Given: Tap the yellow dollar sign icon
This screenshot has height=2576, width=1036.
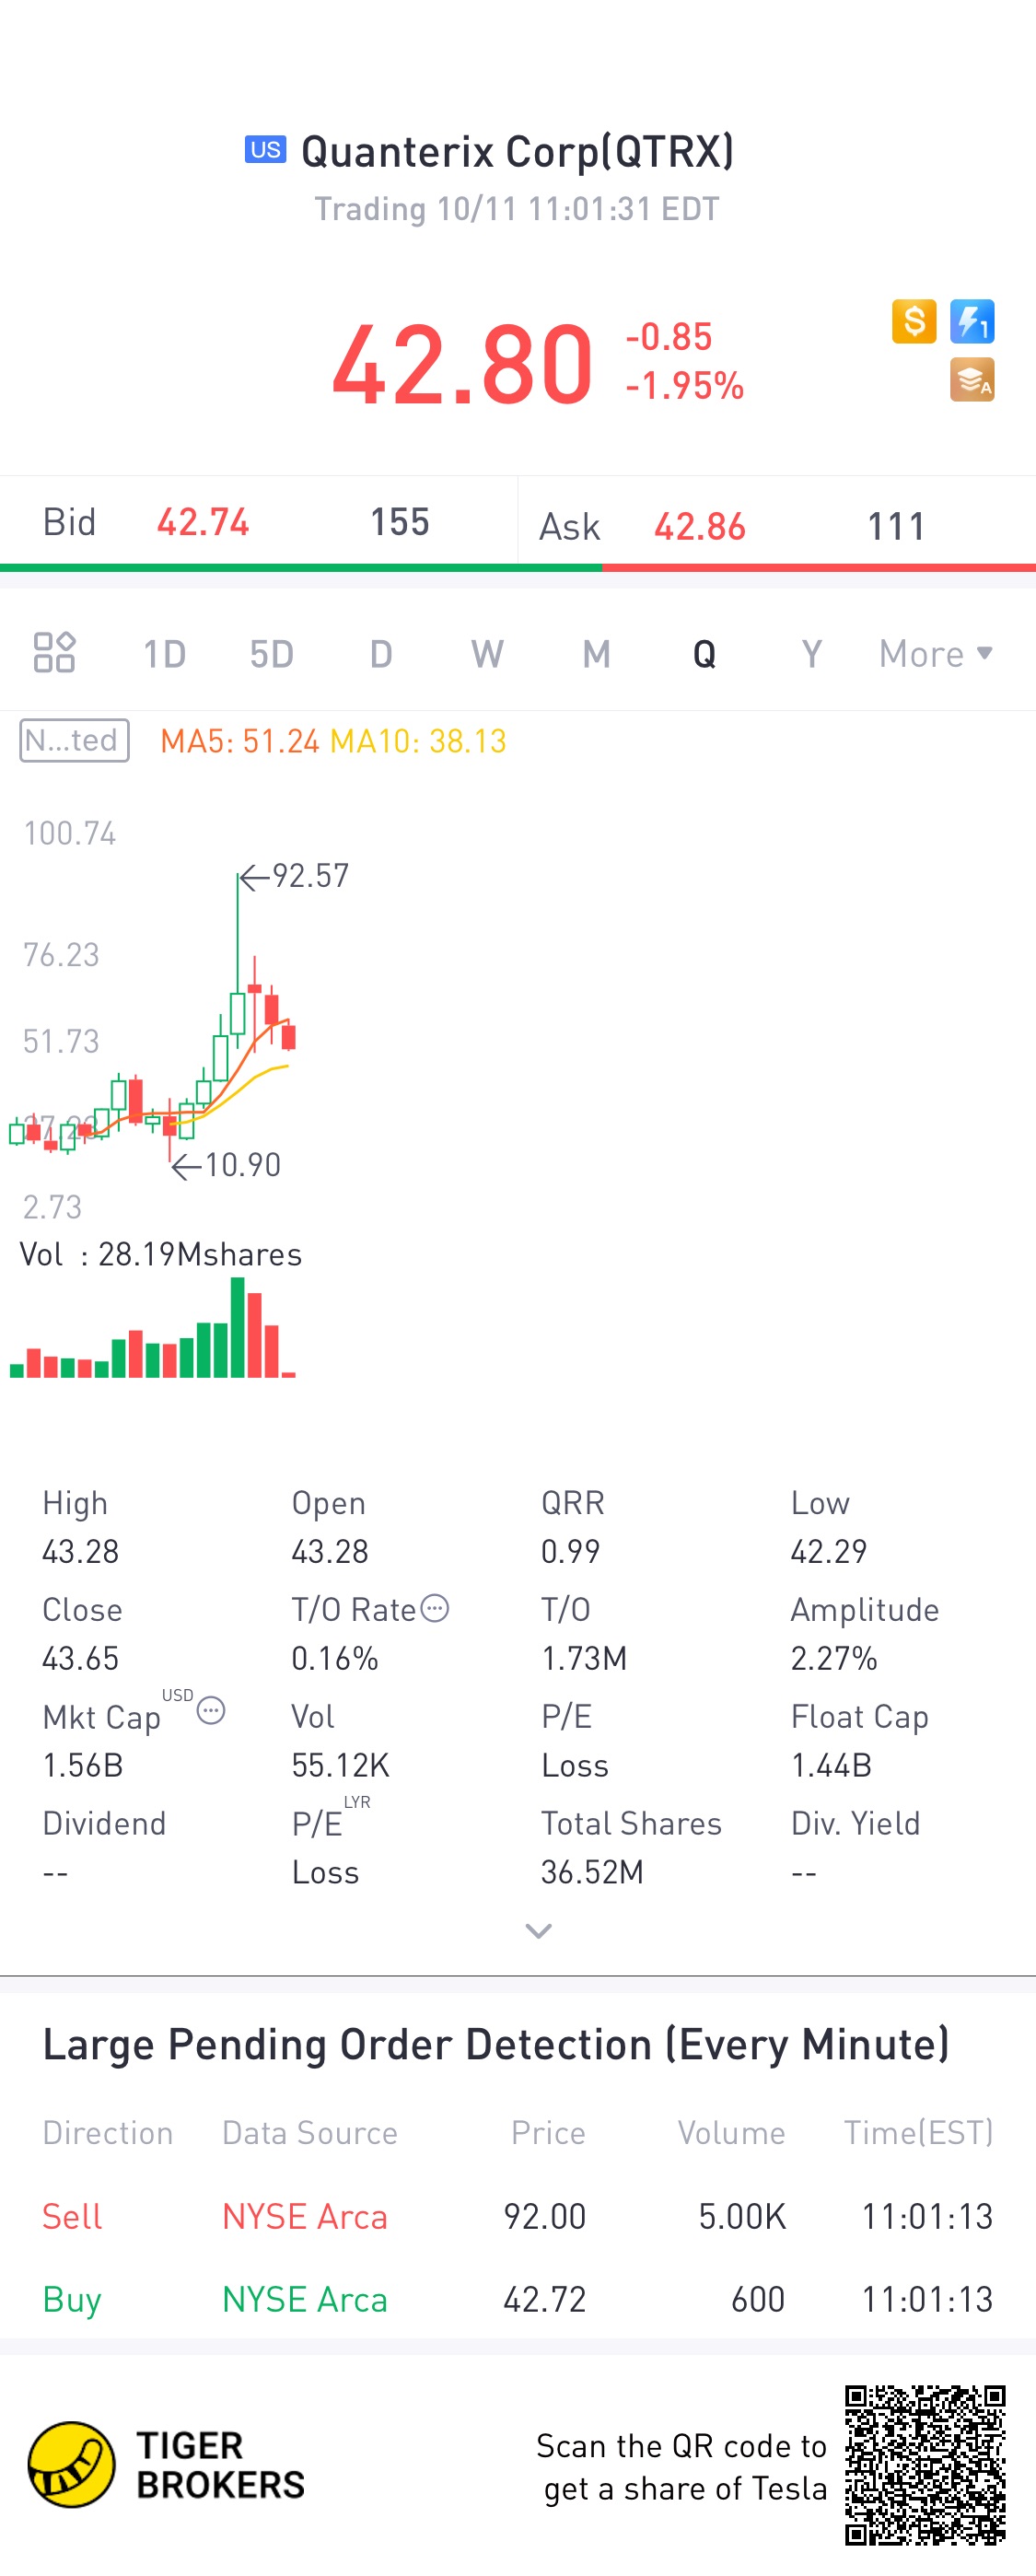Looking at the screenshot, I should [913, 322].
